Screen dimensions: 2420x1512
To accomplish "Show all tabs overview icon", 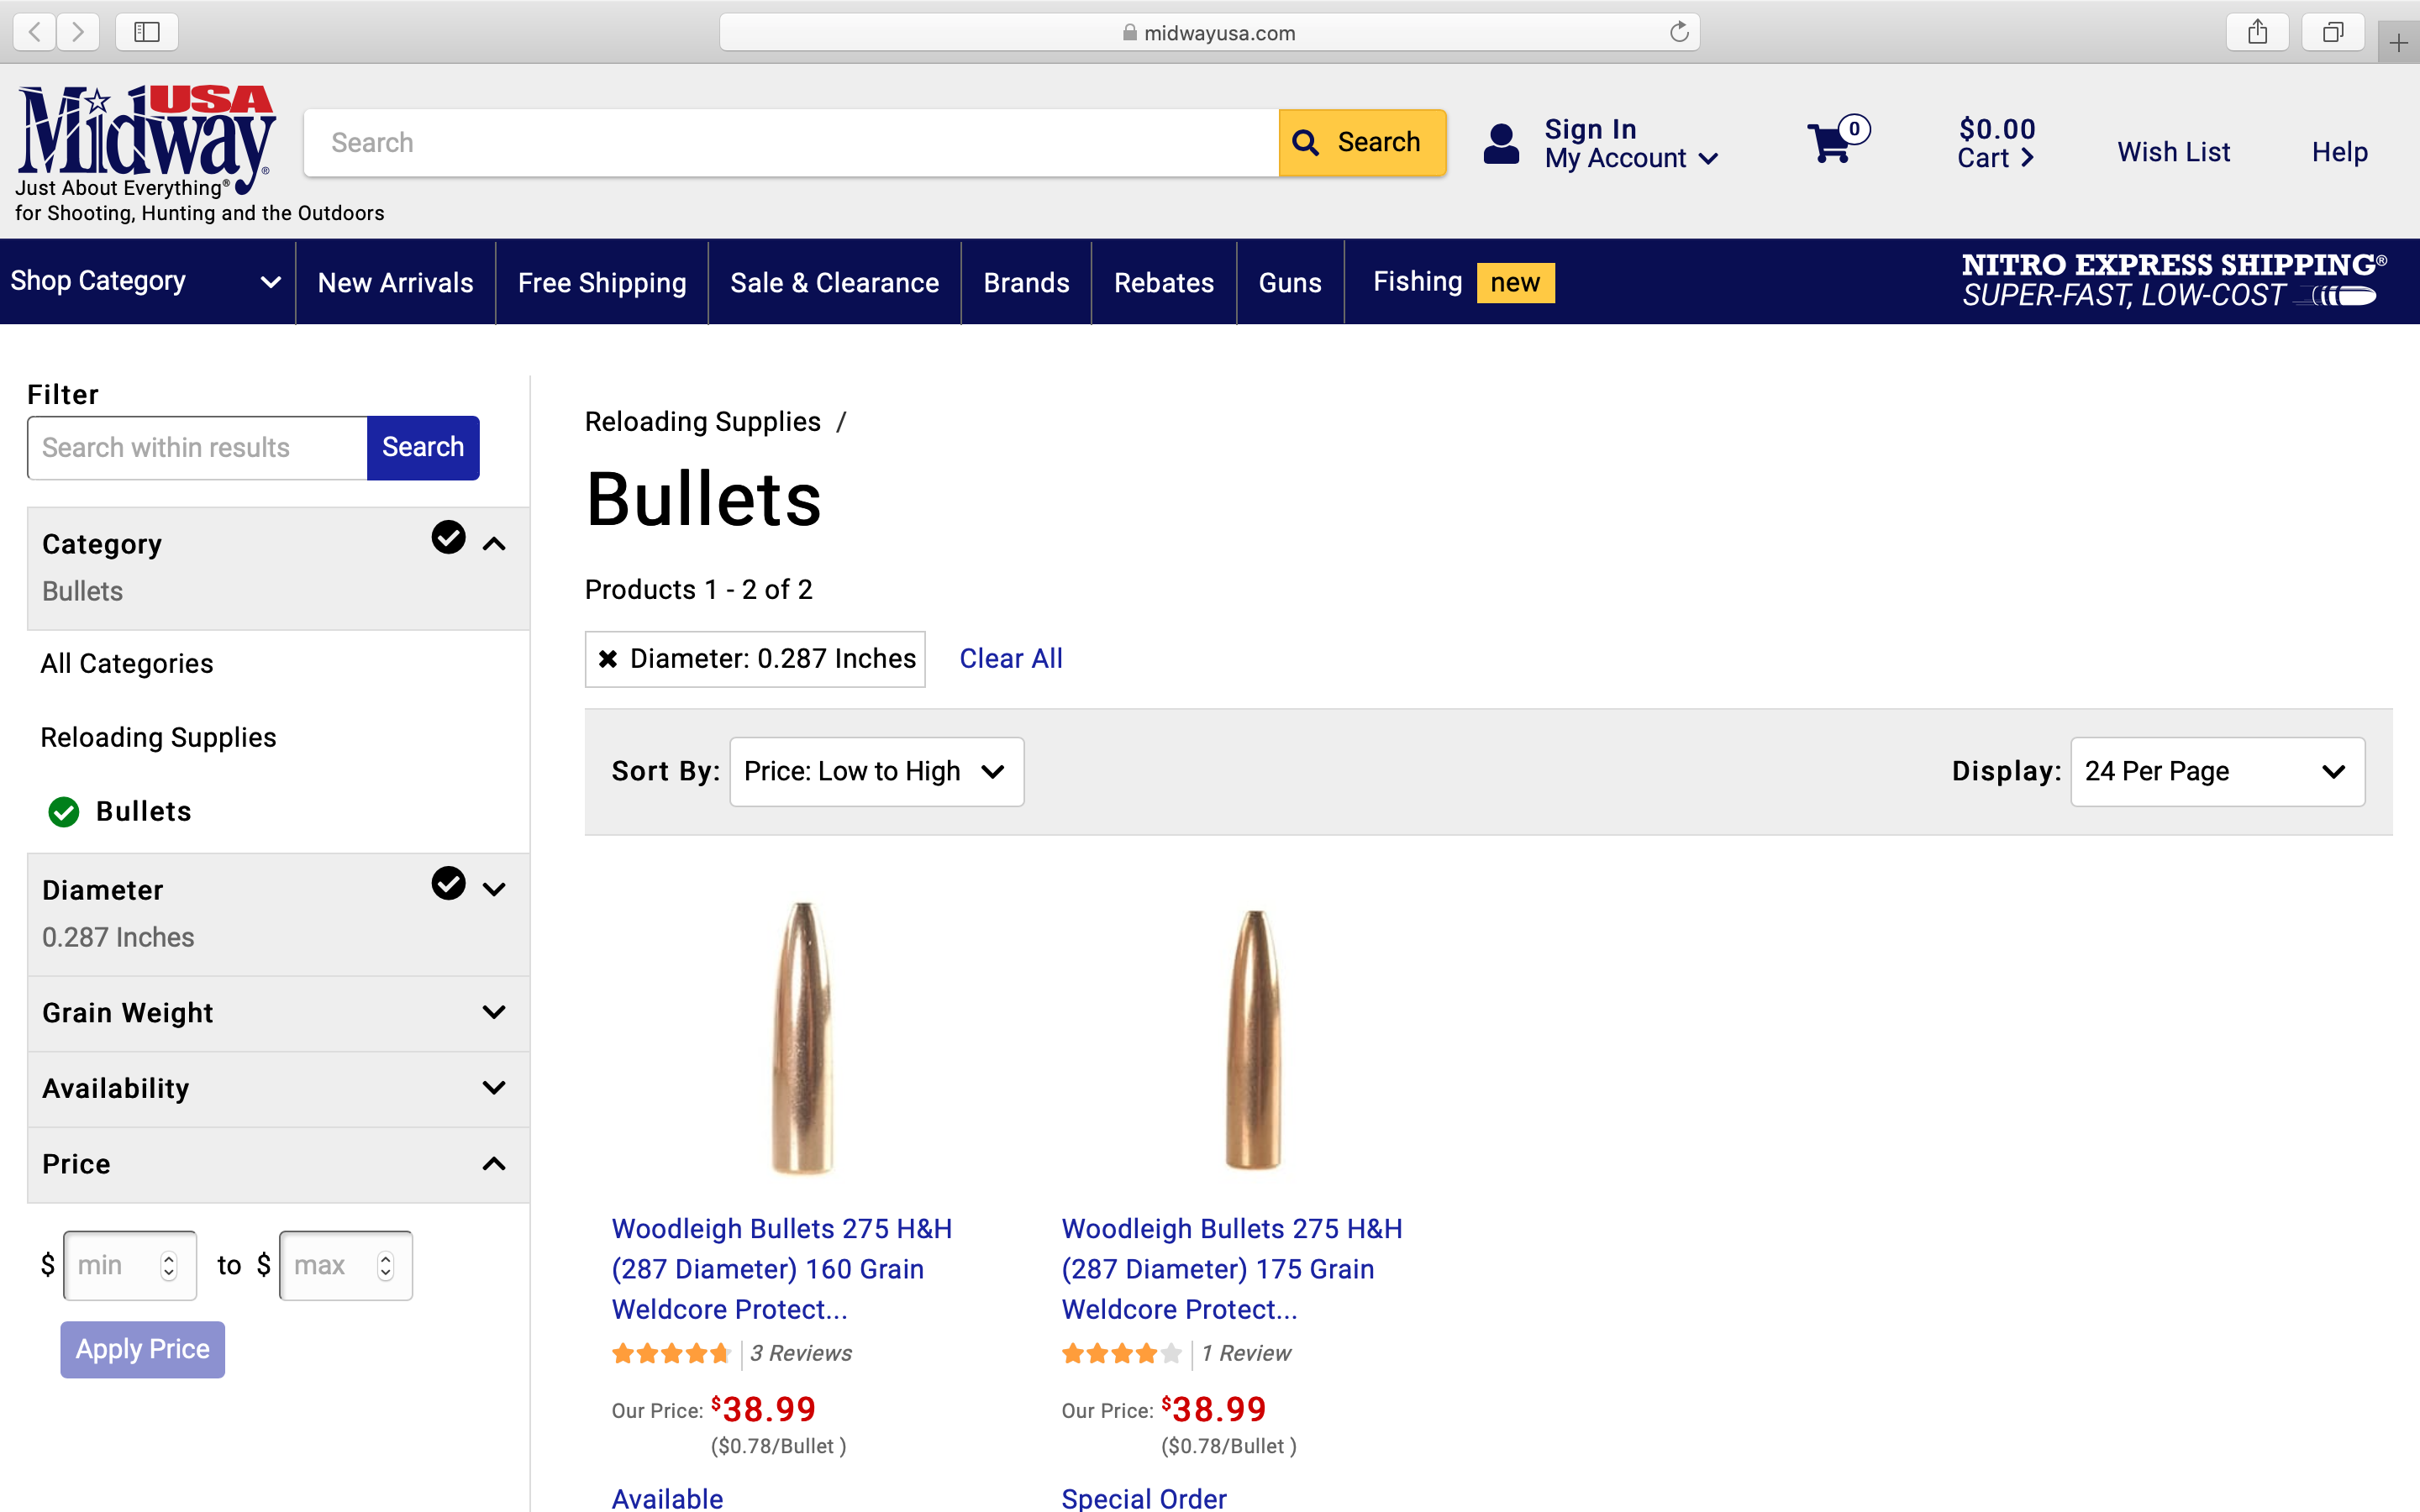I will click(x=2332, y=32).
